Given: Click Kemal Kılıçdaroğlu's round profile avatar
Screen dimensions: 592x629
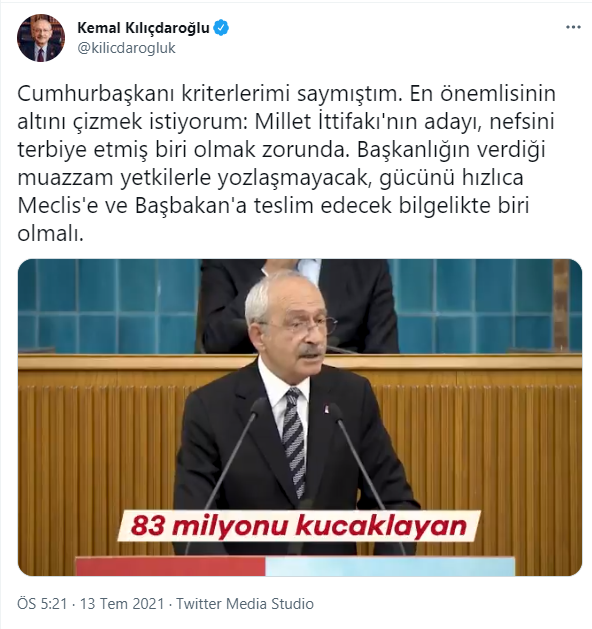Looking at the screenshot, I should click(x=41, y=38).
